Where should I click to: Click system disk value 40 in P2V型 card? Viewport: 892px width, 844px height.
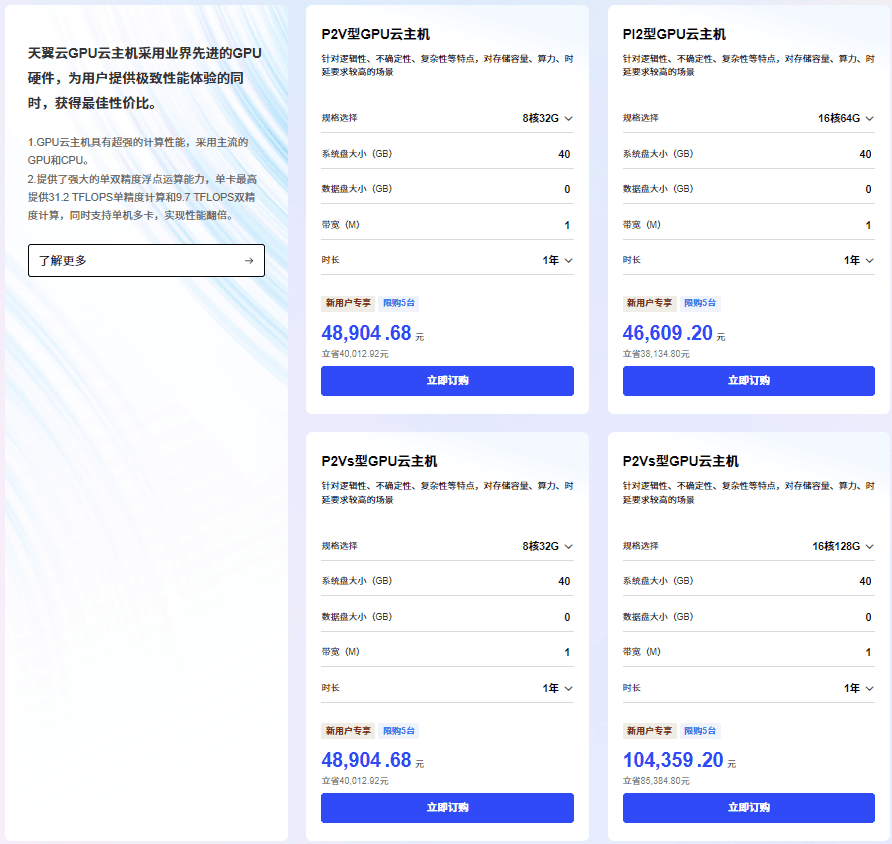564,154
